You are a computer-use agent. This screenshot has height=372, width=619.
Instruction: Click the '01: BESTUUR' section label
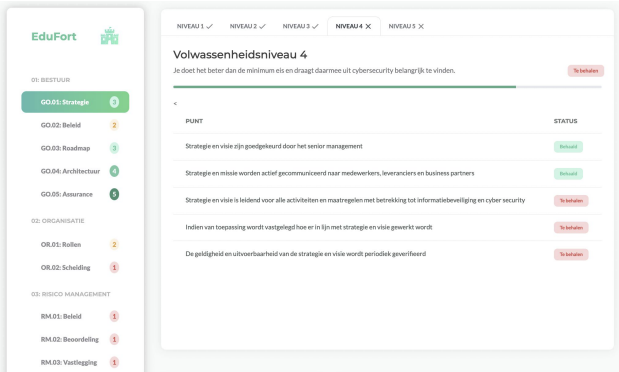(x=51, y=80)
